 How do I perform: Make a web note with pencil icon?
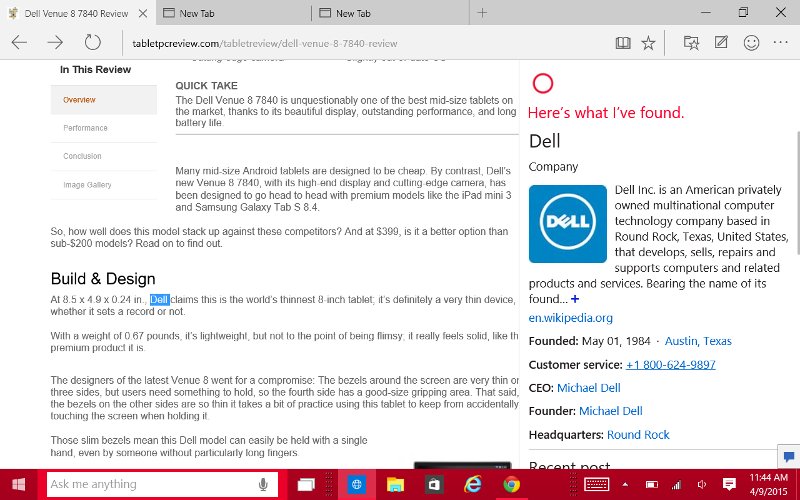point(721,42)
